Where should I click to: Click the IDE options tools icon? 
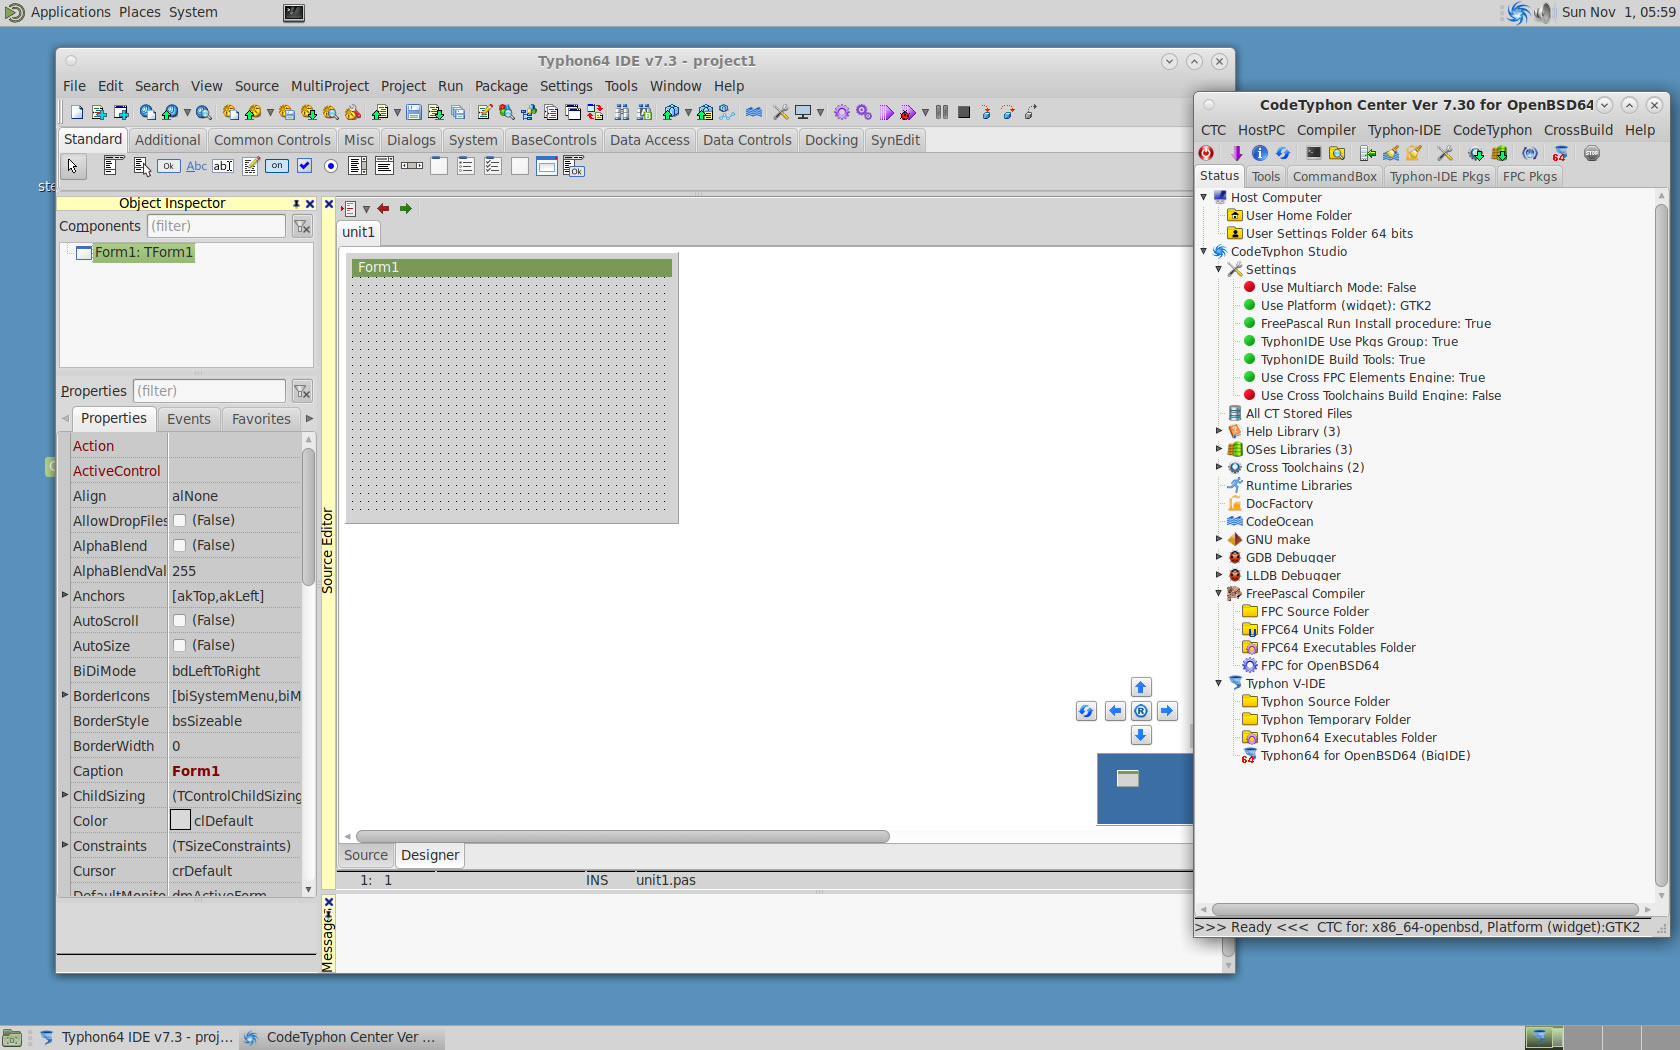[780, 112]
